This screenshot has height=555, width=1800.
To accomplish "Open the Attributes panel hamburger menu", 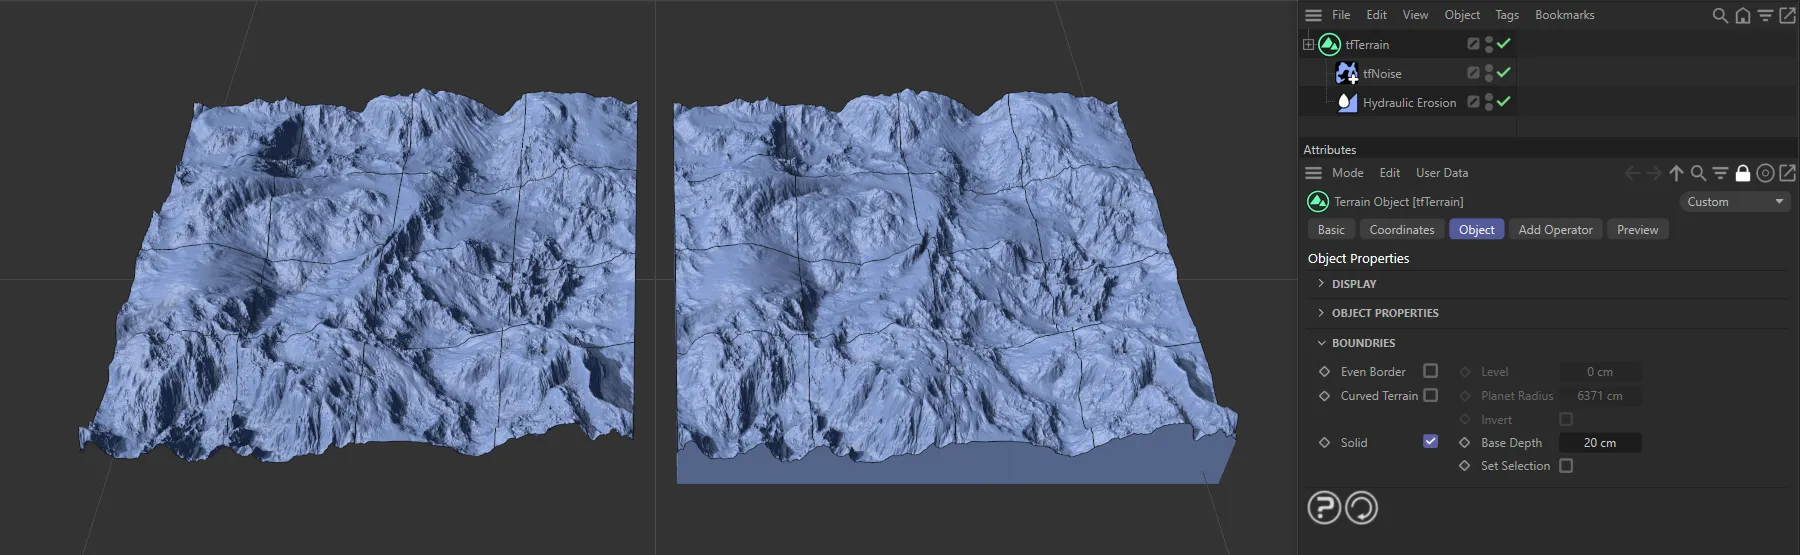I will [1313, 173].
